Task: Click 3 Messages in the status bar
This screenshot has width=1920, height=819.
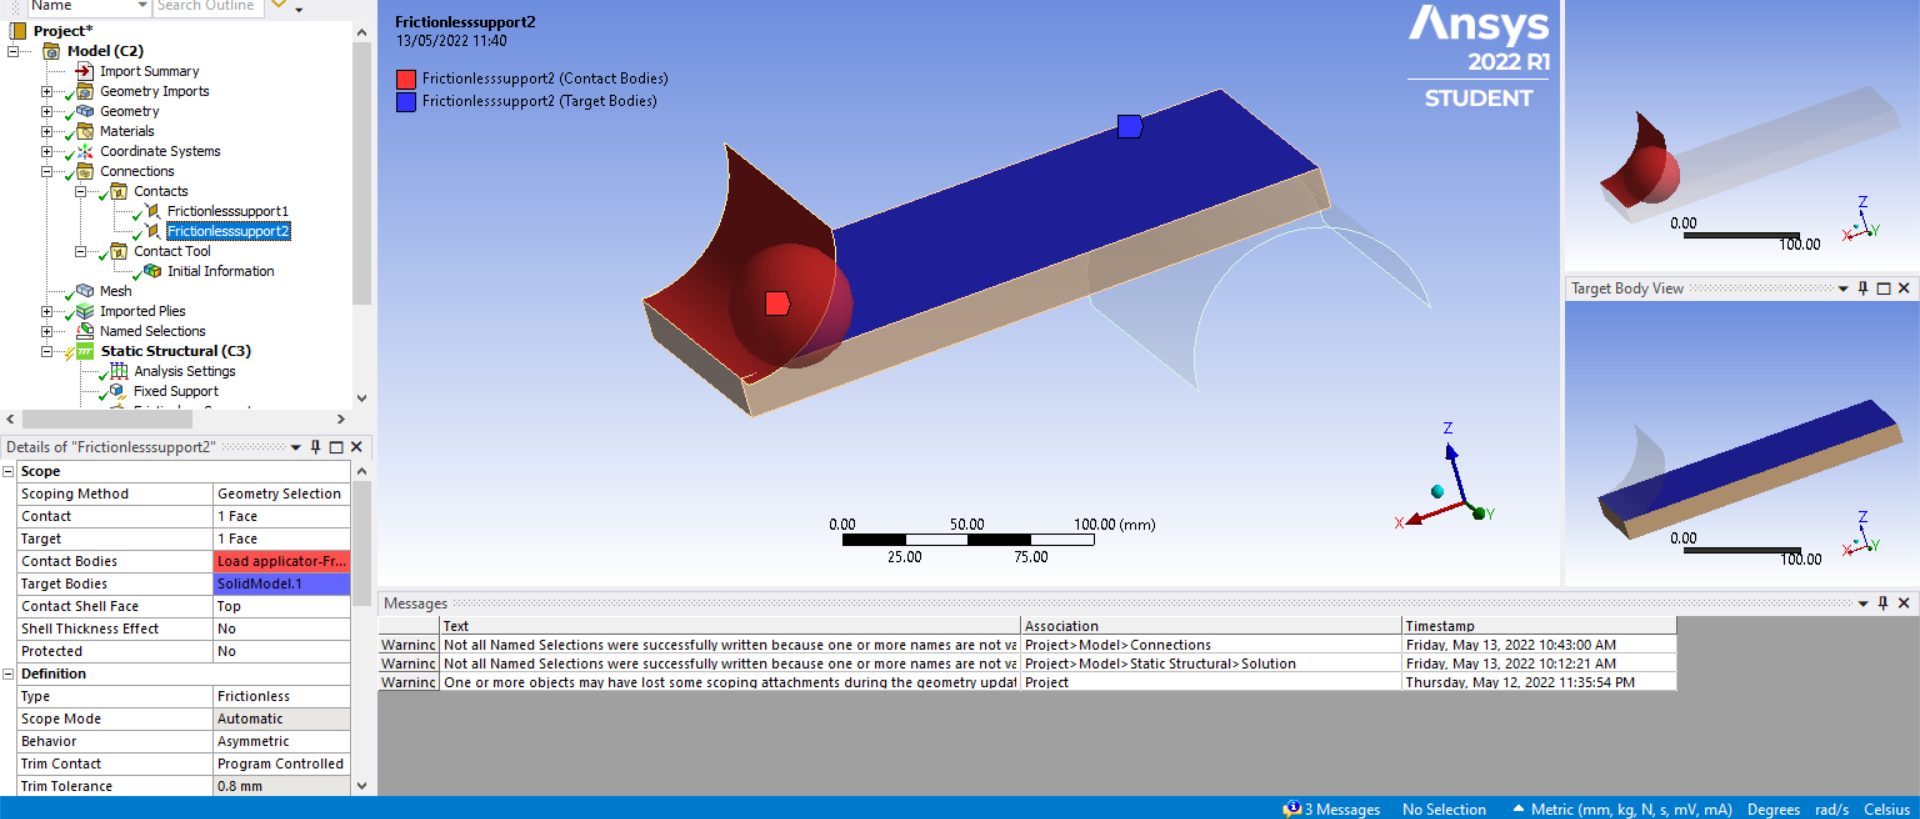Action: click(1342, 809)
